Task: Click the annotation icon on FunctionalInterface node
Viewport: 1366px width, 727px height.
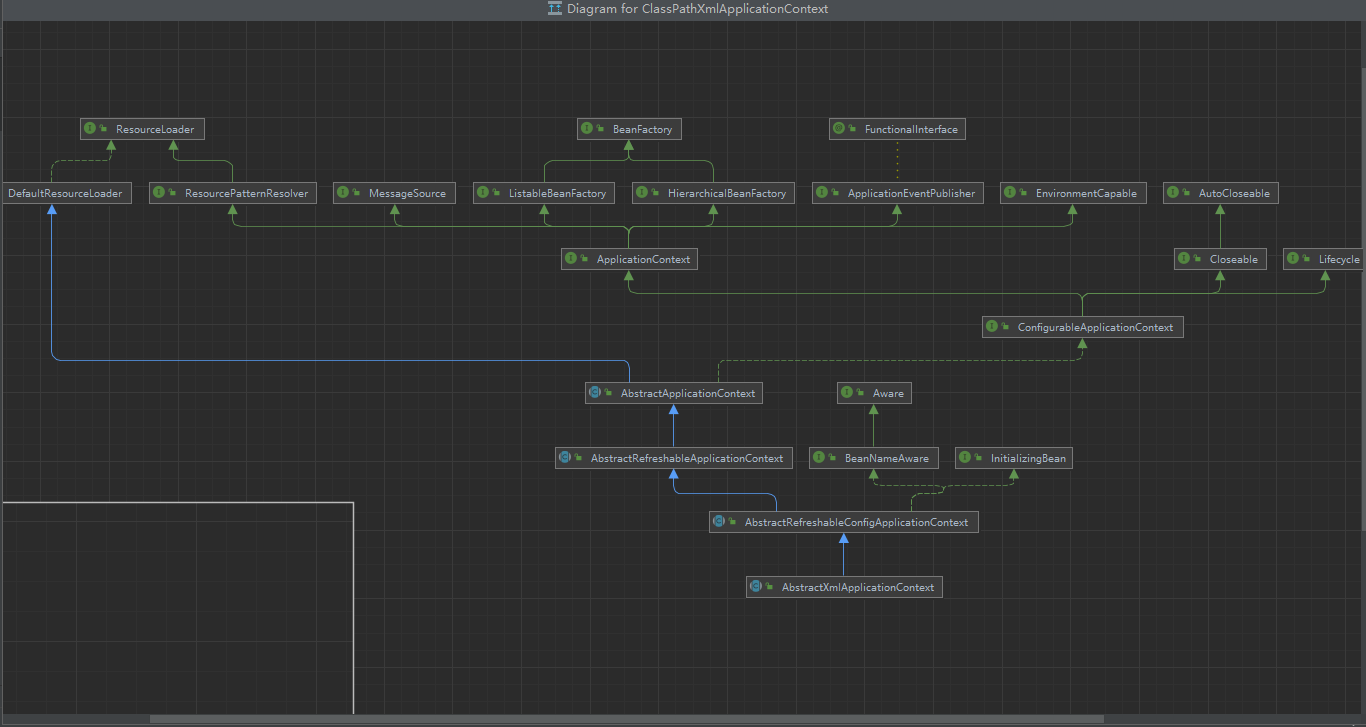Action: (x=839, y=129)
